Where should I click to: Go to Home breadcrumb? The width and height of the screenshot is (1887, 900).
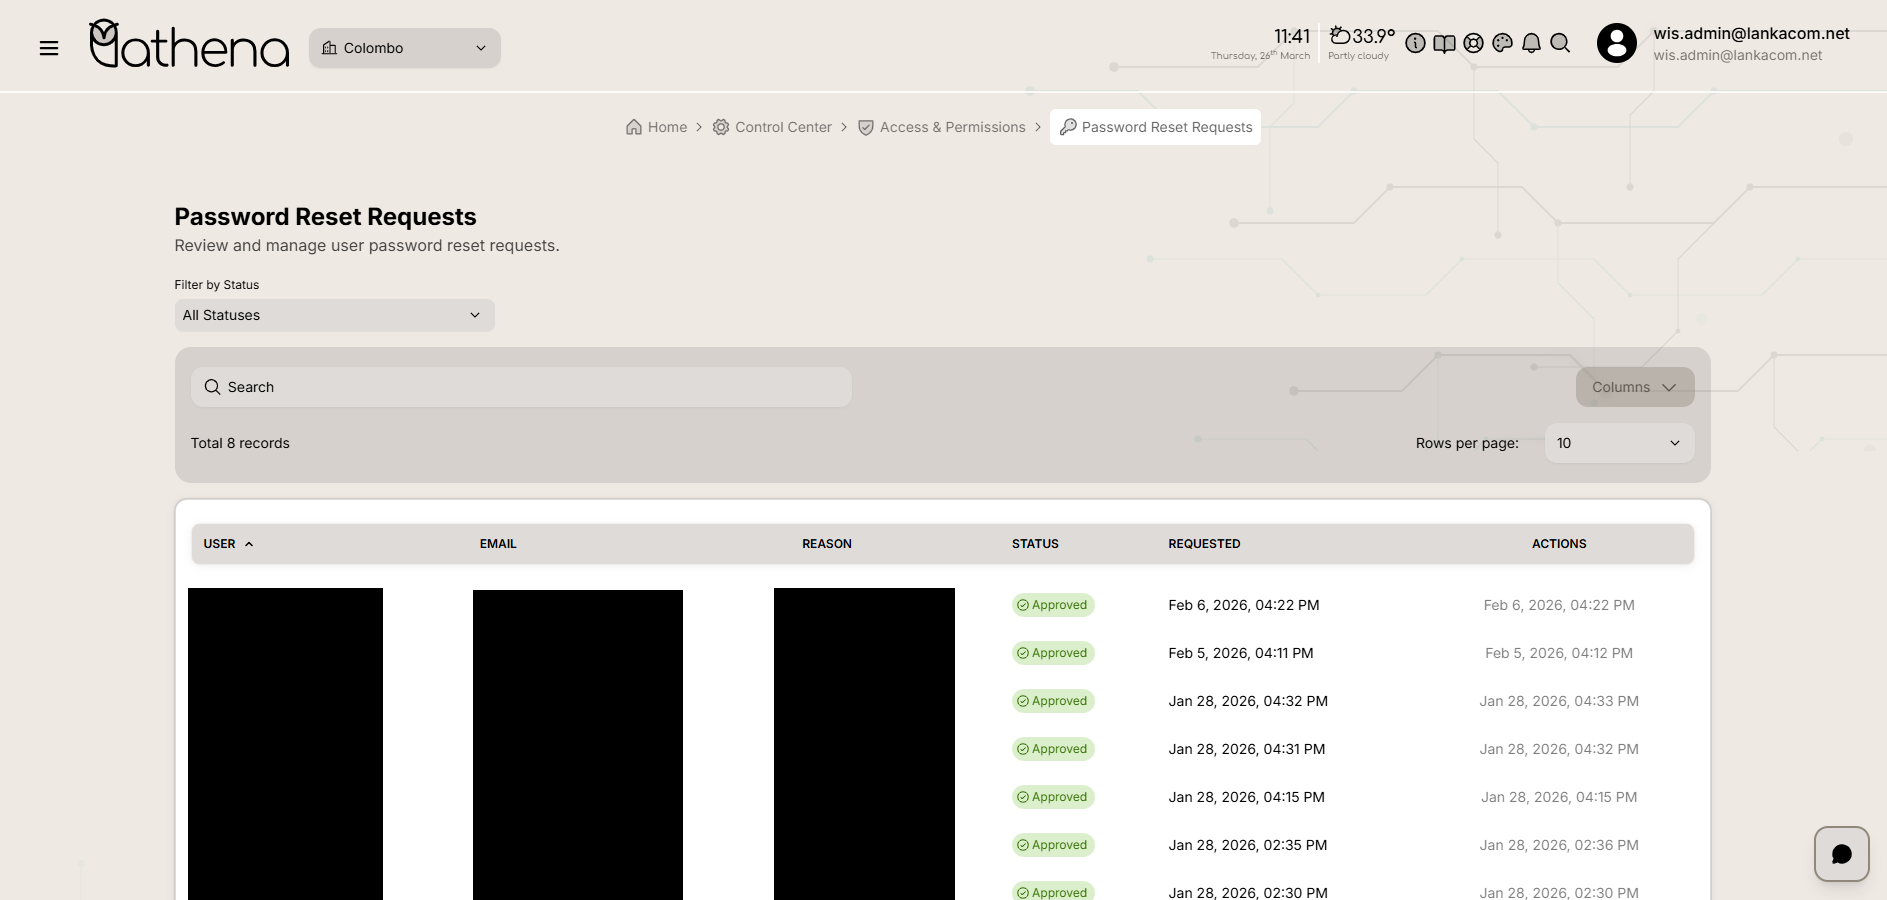pyautogui.click(x=657, y=127)
